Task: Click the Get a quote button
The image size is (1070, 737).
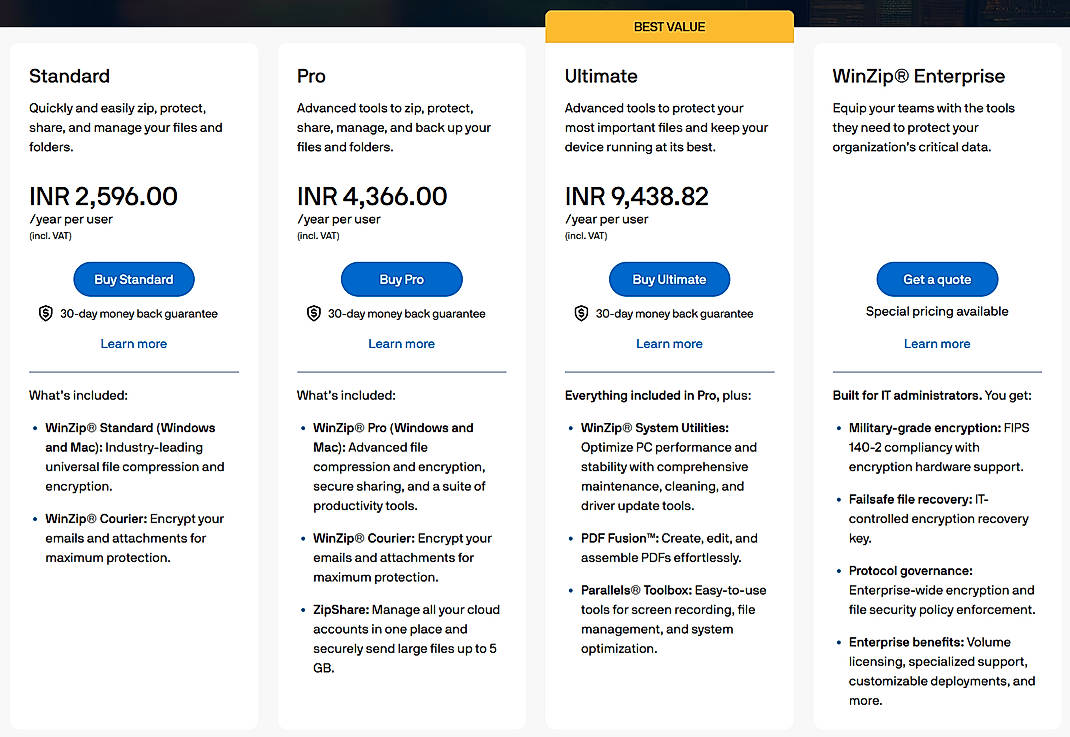Action: click(x=937, y=279)
